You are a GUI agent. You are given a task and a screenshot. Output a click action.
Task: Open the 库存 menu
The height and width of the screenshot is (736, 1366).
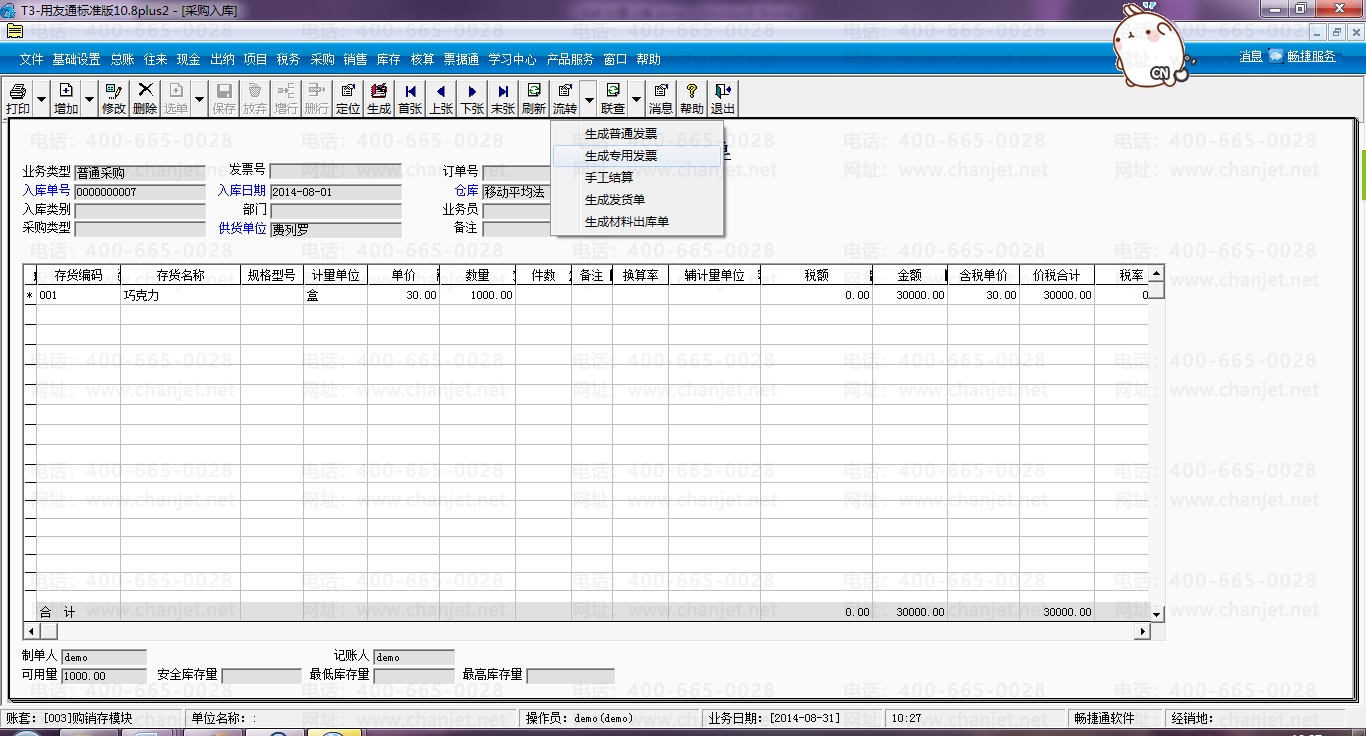tap(388, 60)
